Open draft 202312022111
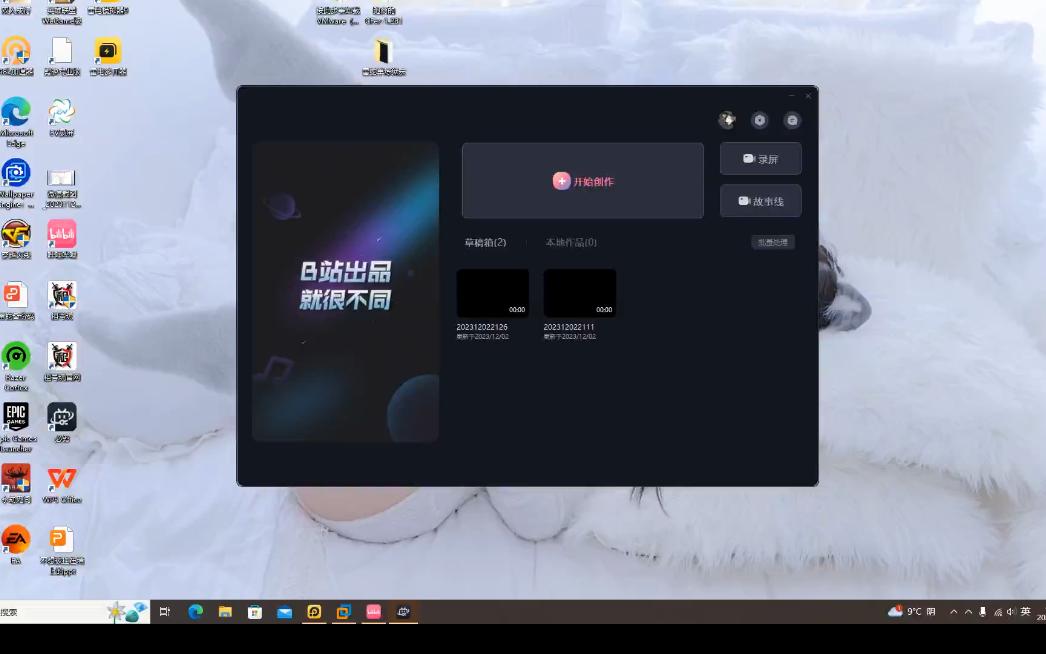The image size is (1046, 654). (x=580, y=292)
